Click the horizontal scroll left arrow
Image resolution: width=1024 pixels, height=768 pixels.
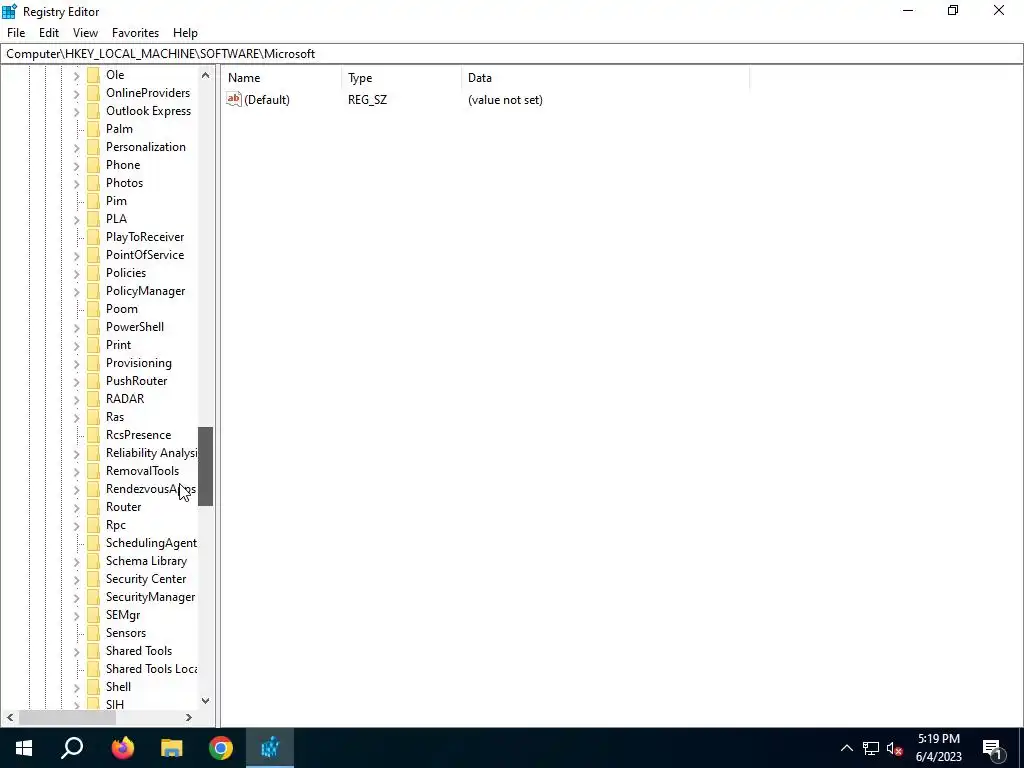tap(10, 718)
